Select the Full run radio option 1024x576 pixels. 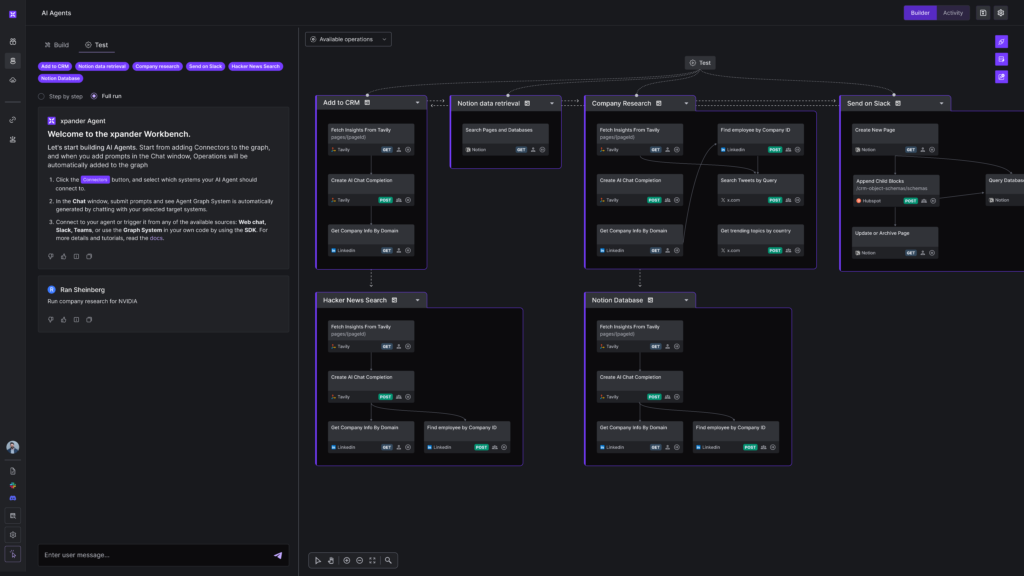(94, 97)
